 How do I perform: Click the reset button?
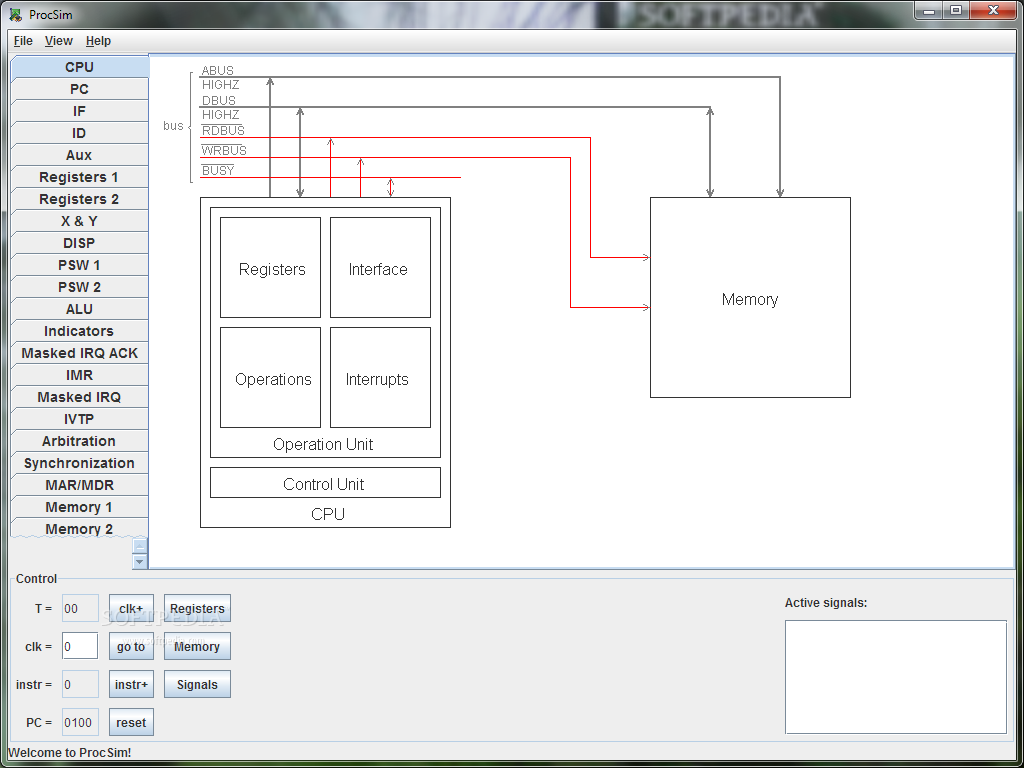pyautogui.click(x=131, y=722)
